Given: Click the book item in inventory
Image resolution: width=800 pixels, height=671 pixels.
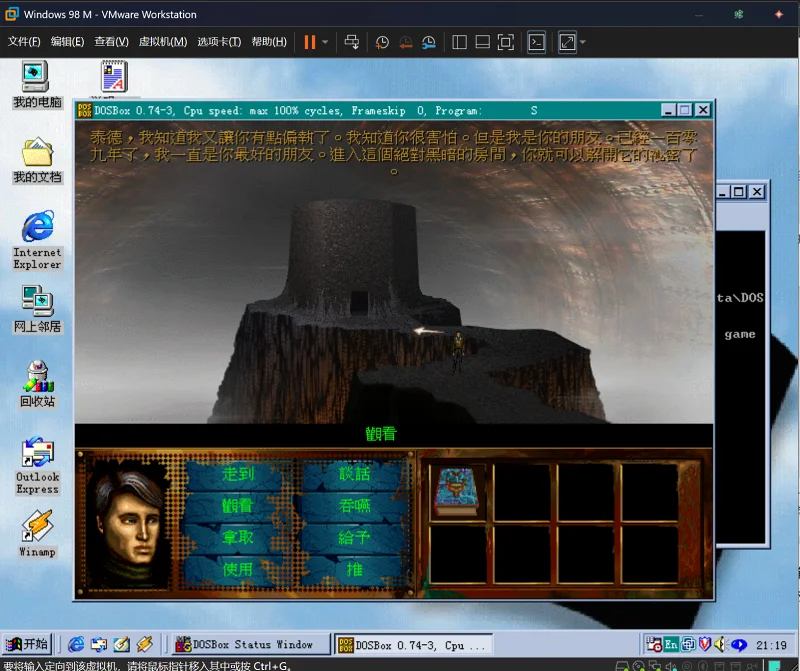Looking at the screenshot, I should point(457,493).
